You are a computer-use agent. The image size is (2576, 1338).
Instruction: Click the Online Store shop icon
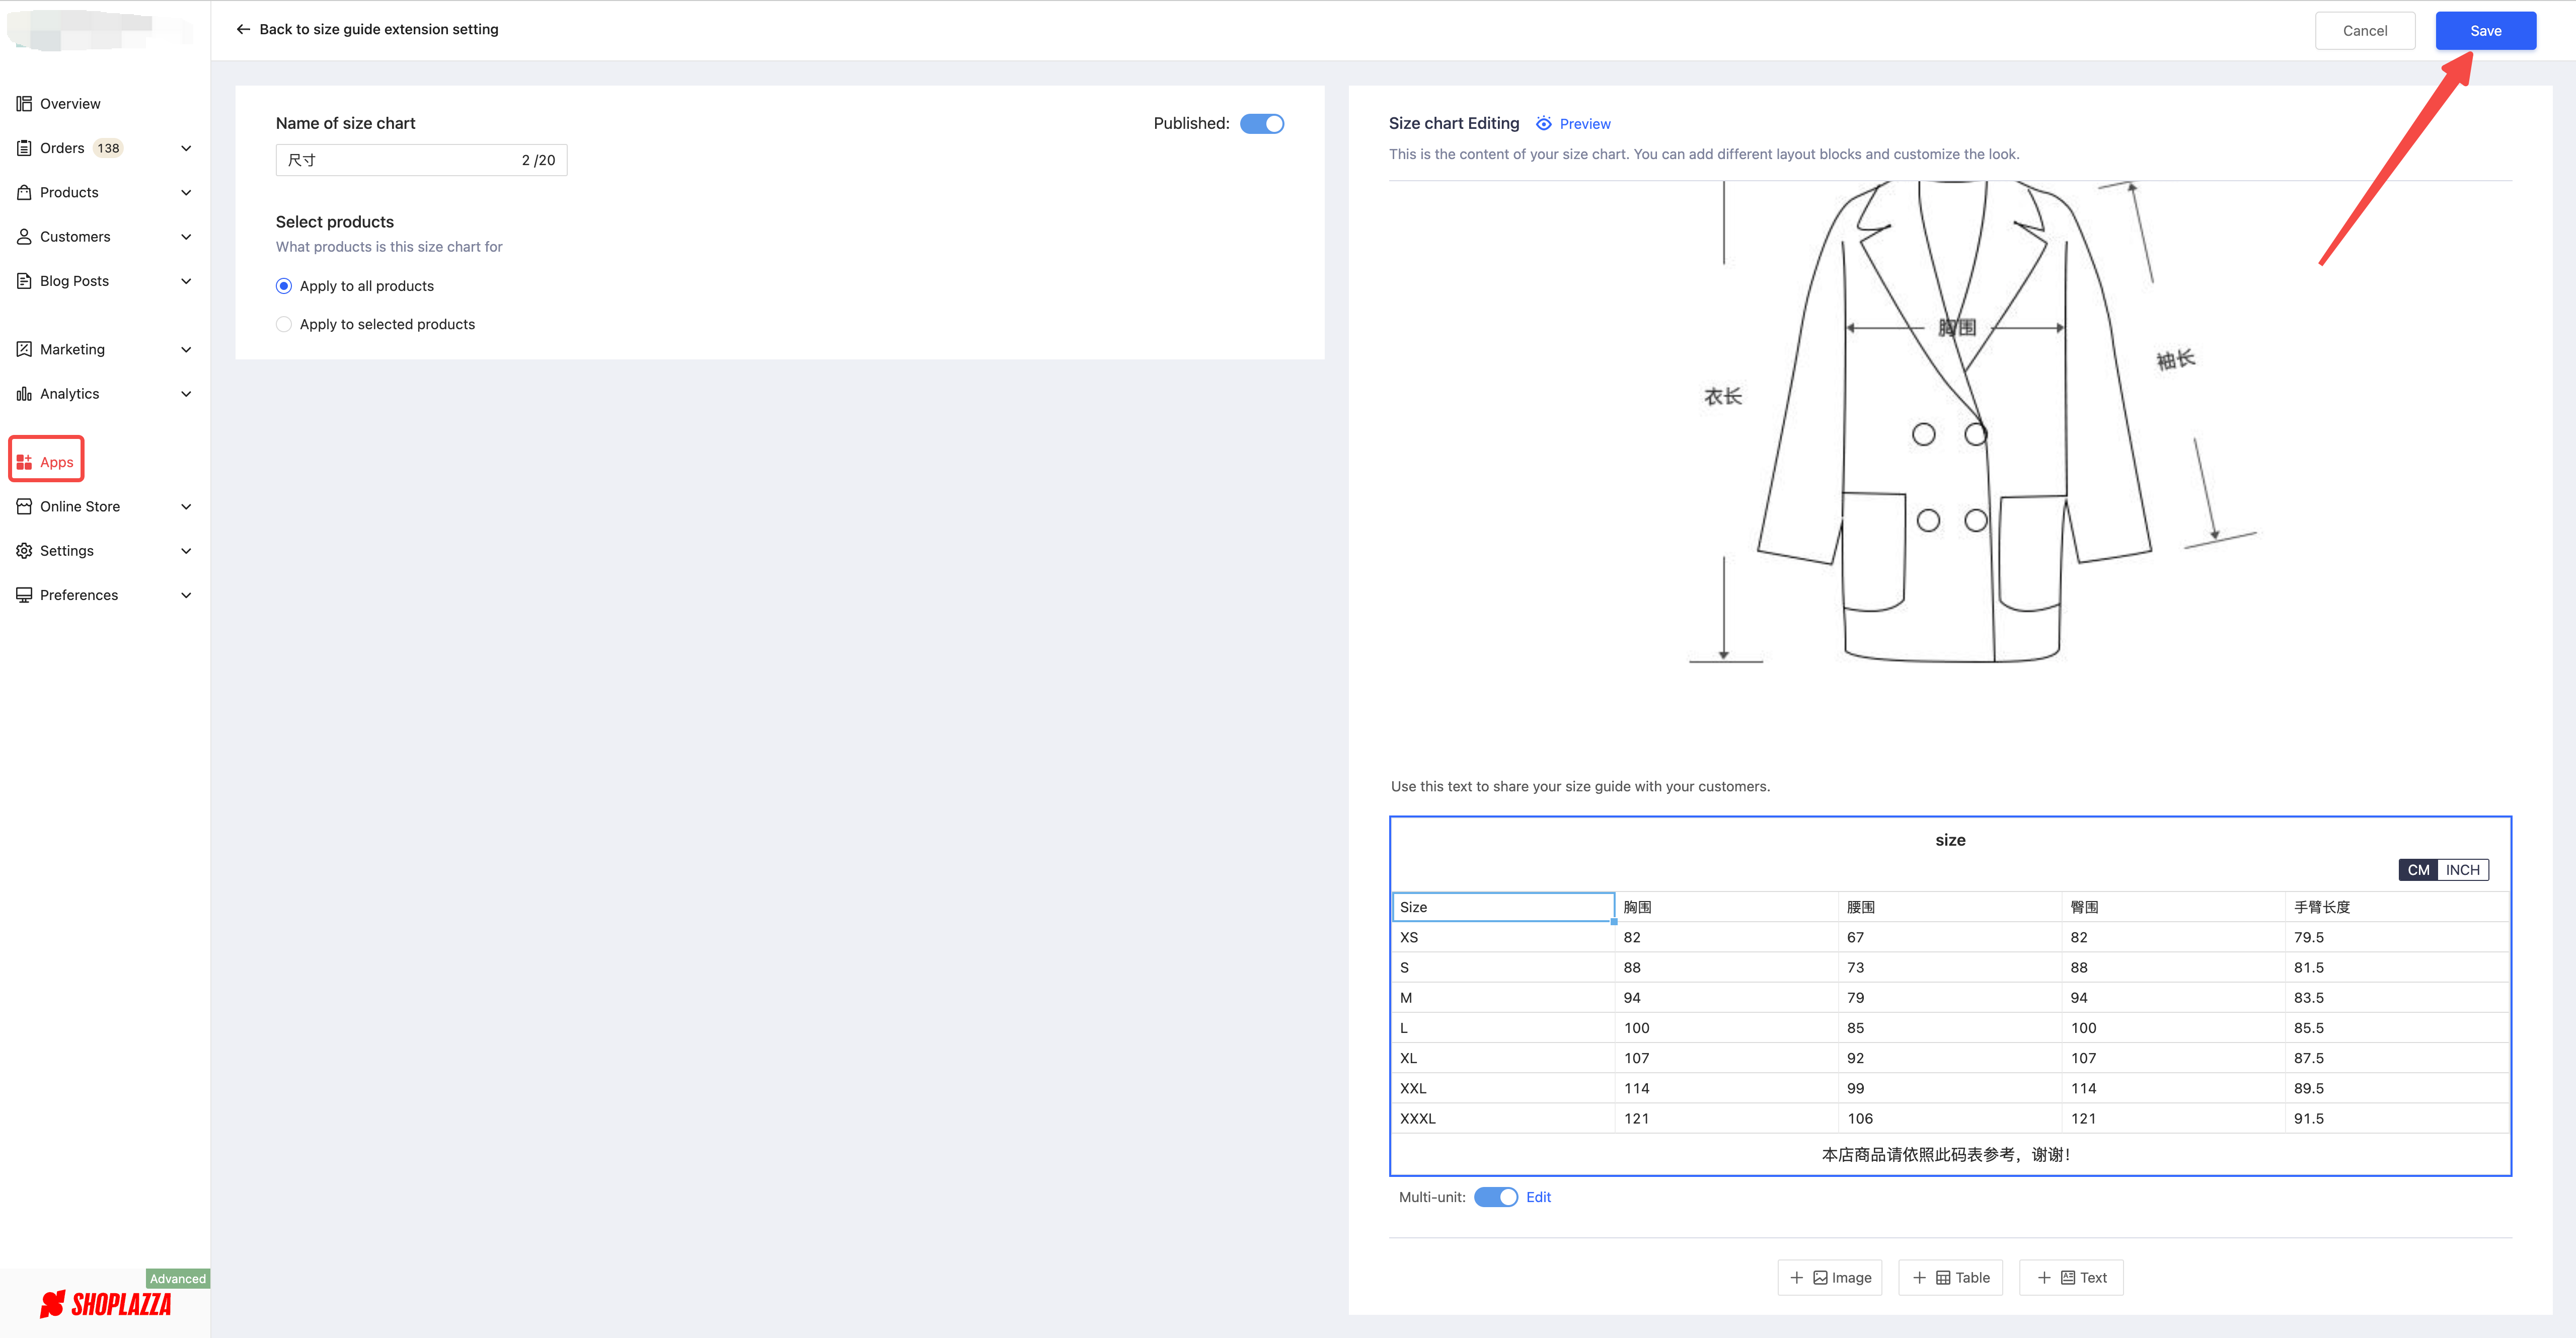tap(24, 507)
